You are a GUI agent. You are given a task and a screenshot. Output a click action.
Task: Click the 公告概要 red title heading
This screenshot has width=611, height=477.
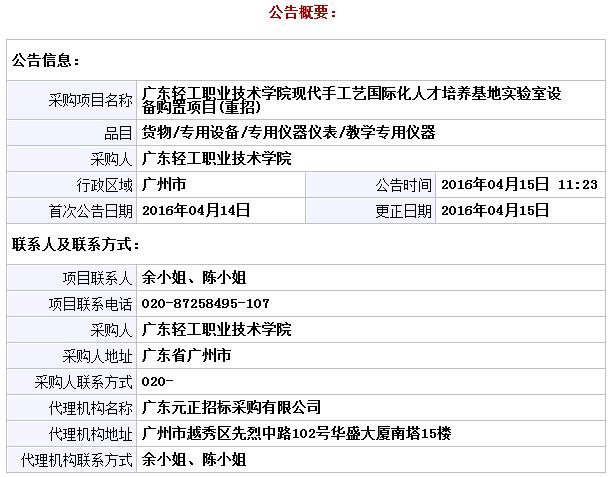[x=303, y=13]
